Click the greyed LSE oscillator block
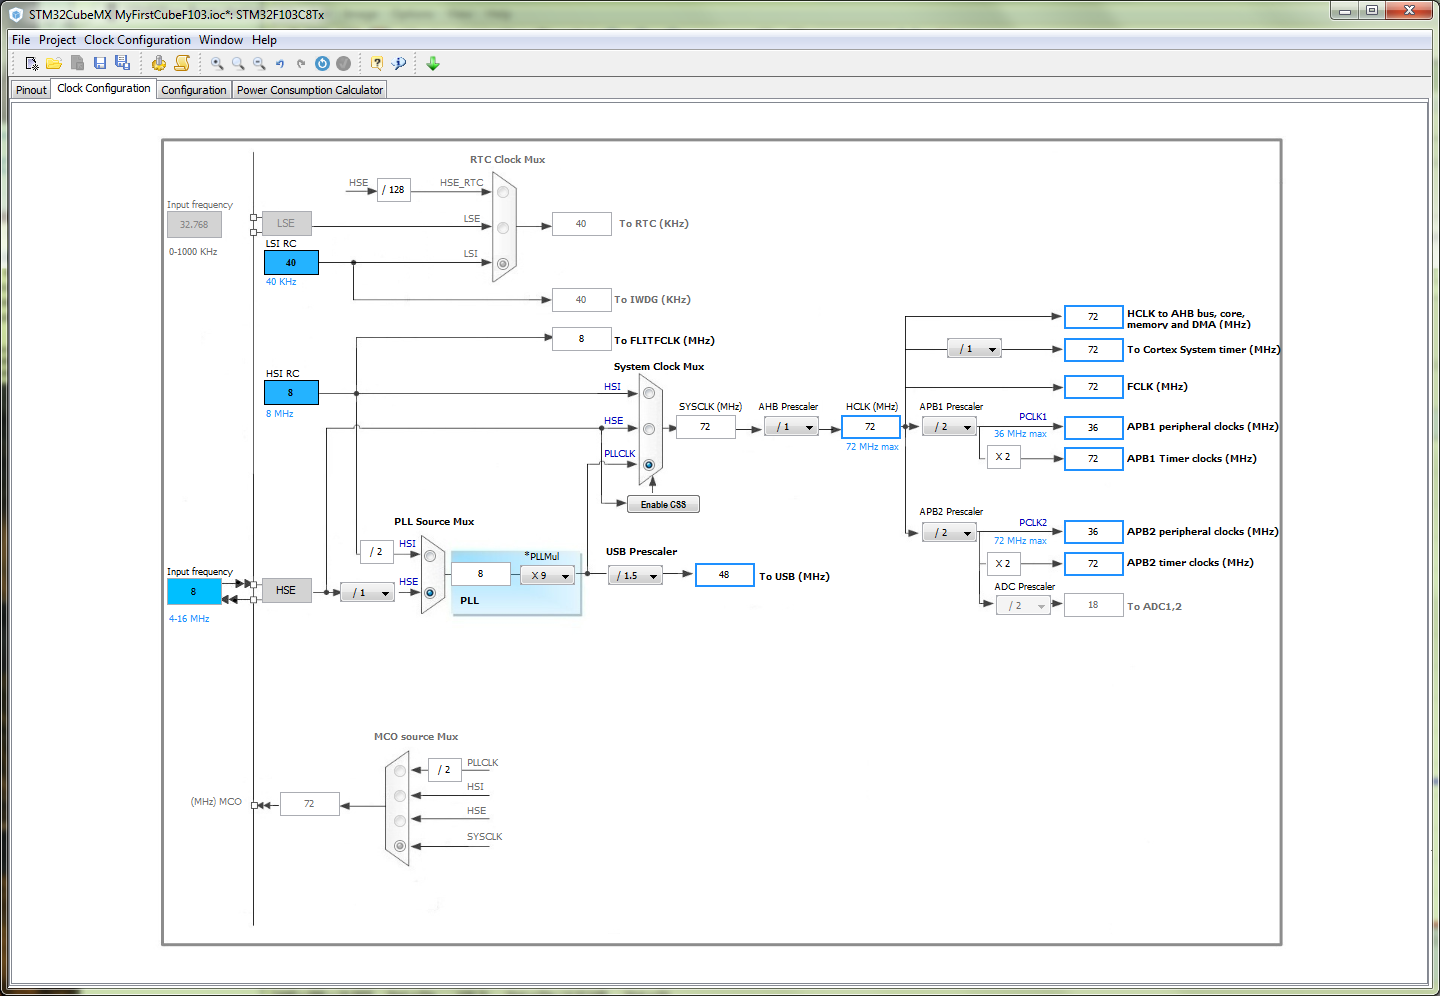 pos(286,223)
